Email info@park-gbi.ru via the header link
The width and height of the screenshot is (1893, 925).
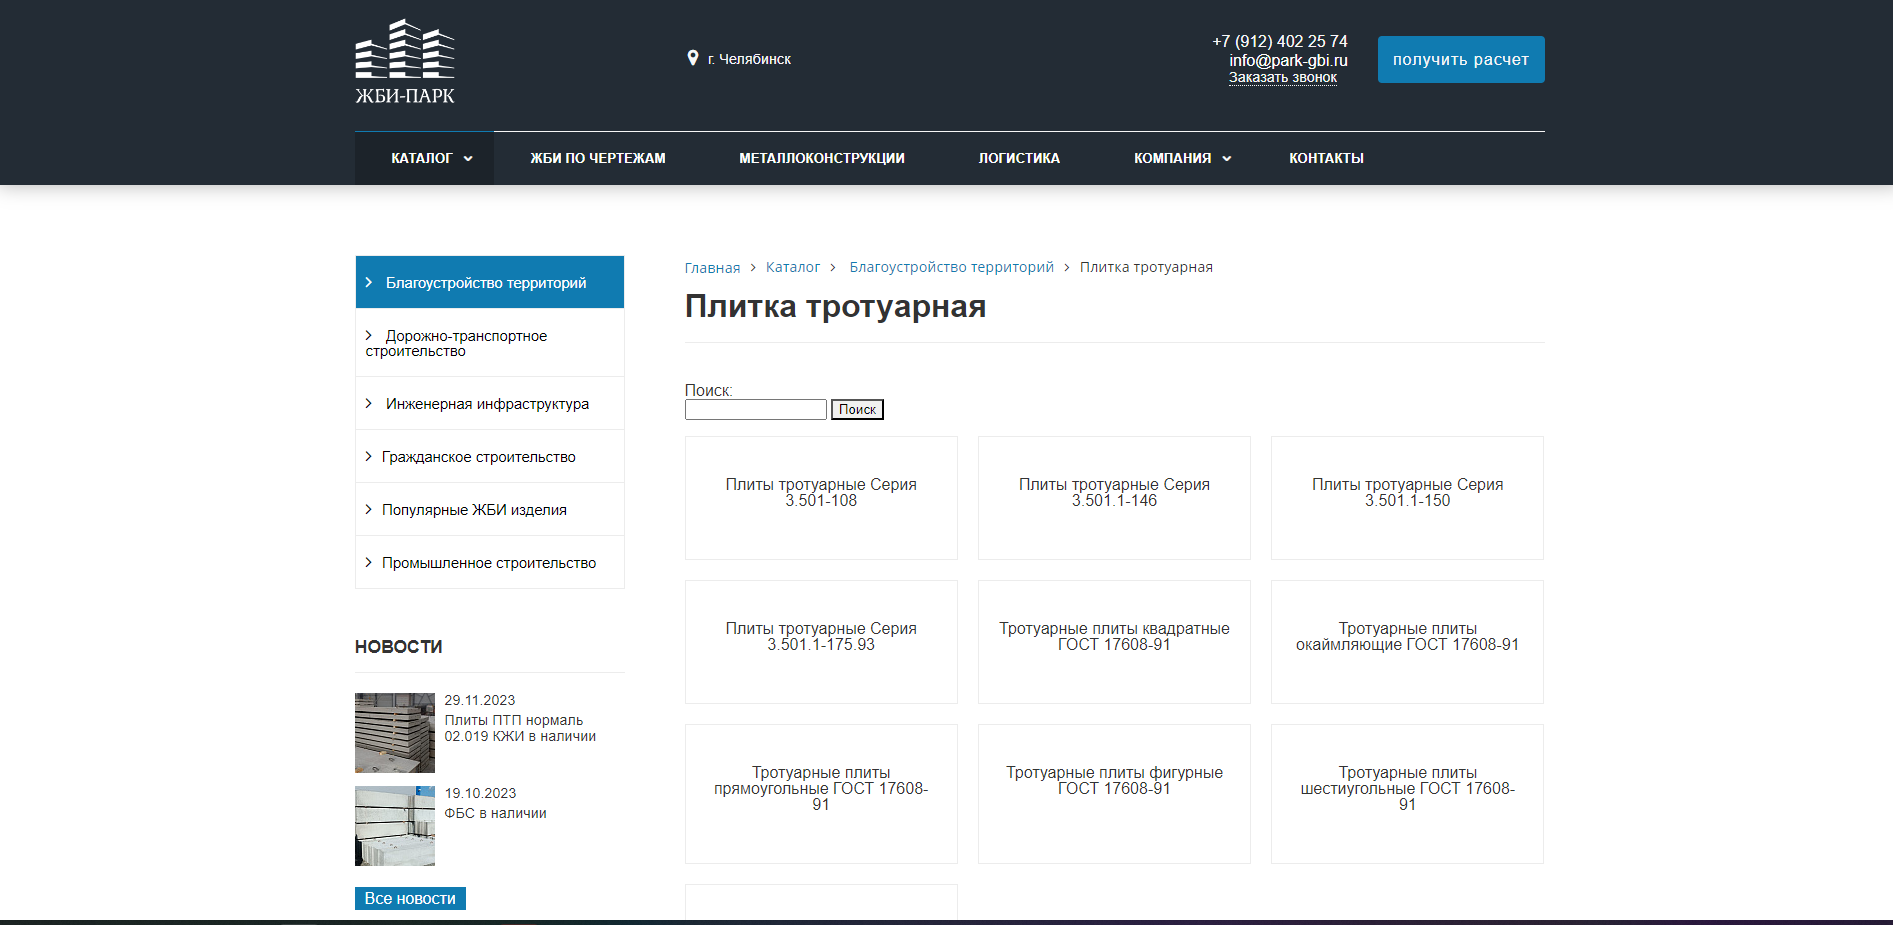point(1288,60)
